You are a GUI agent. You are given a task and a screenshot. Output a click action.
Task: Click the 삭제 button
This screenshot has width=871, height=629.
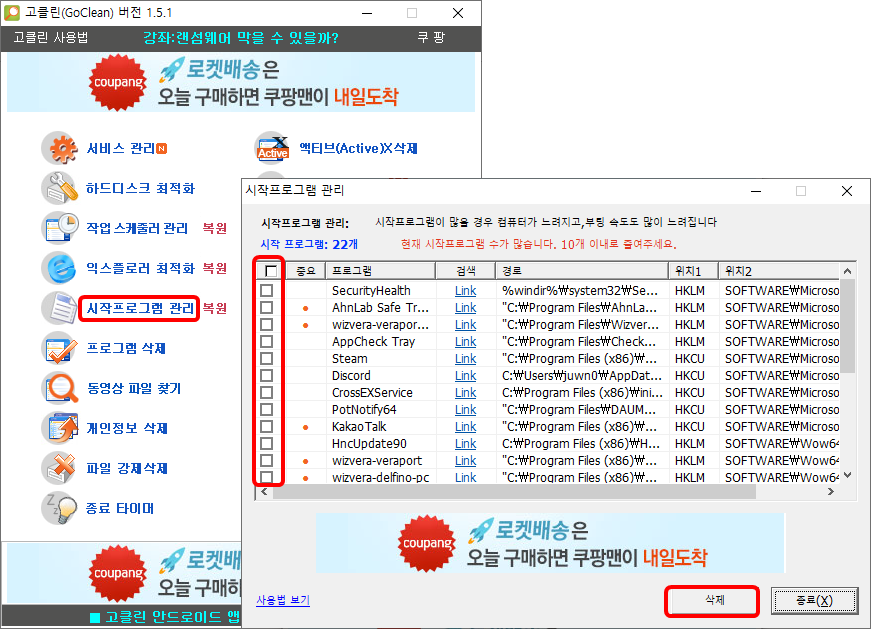click(x=714, y=600)
